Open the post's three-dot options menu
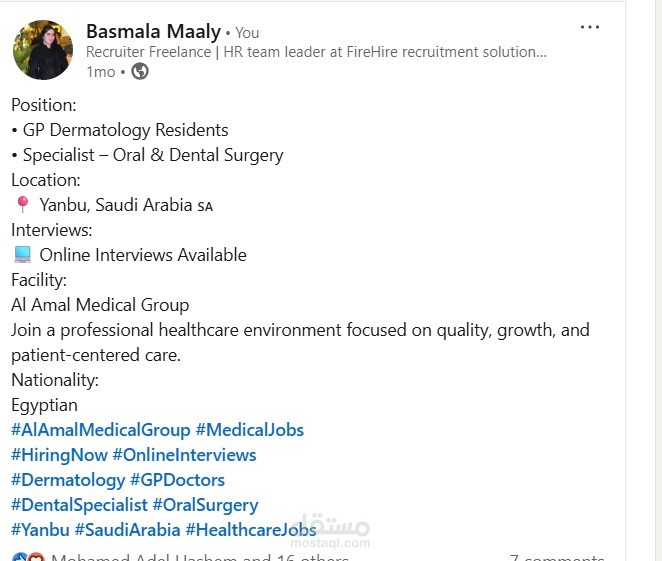The width and height of the screenshot is (662, 561). coord(590,27)
